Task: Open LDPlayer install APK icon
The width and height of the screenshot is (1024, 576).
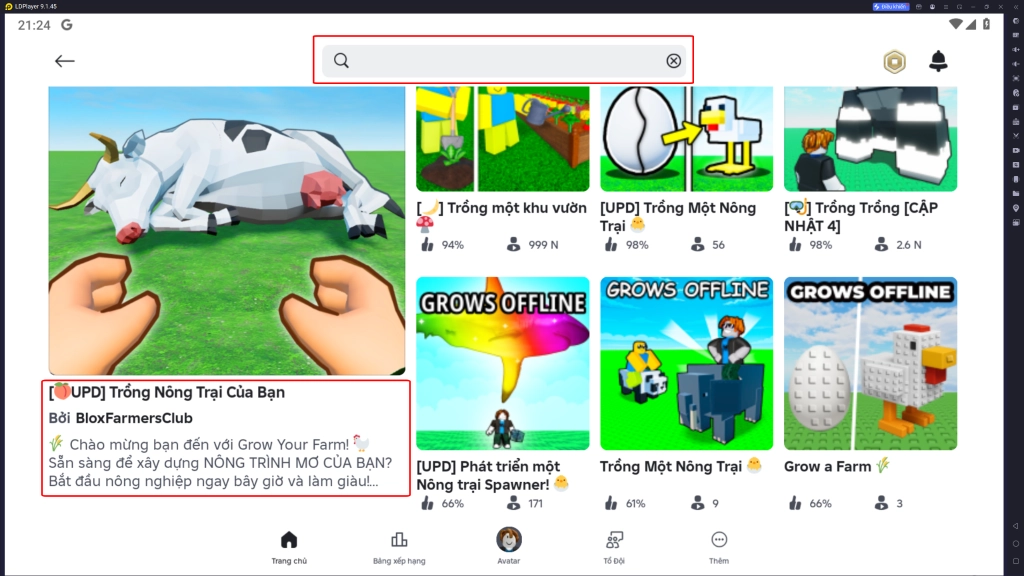Action: 1016,121
